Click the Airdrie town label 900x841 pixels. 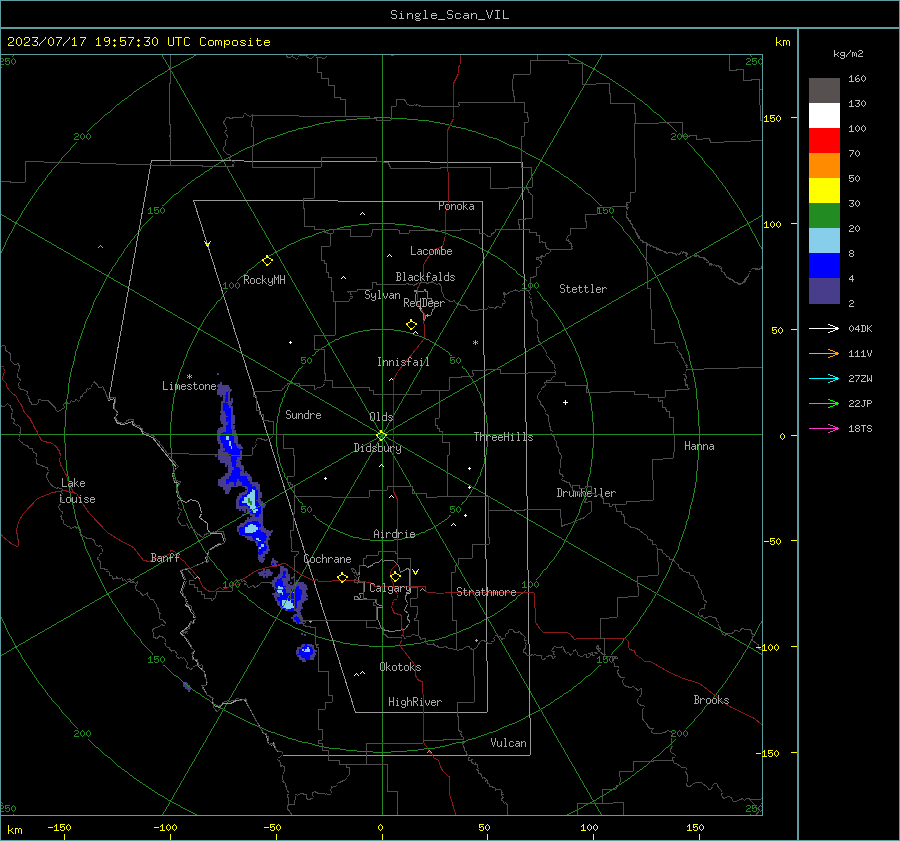coord(394,534)
